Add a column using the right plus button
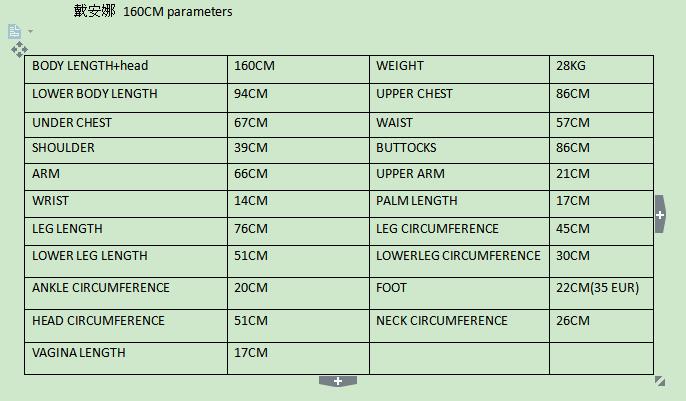This screenshot has width=686, height=401. click(x=660, y=214)
